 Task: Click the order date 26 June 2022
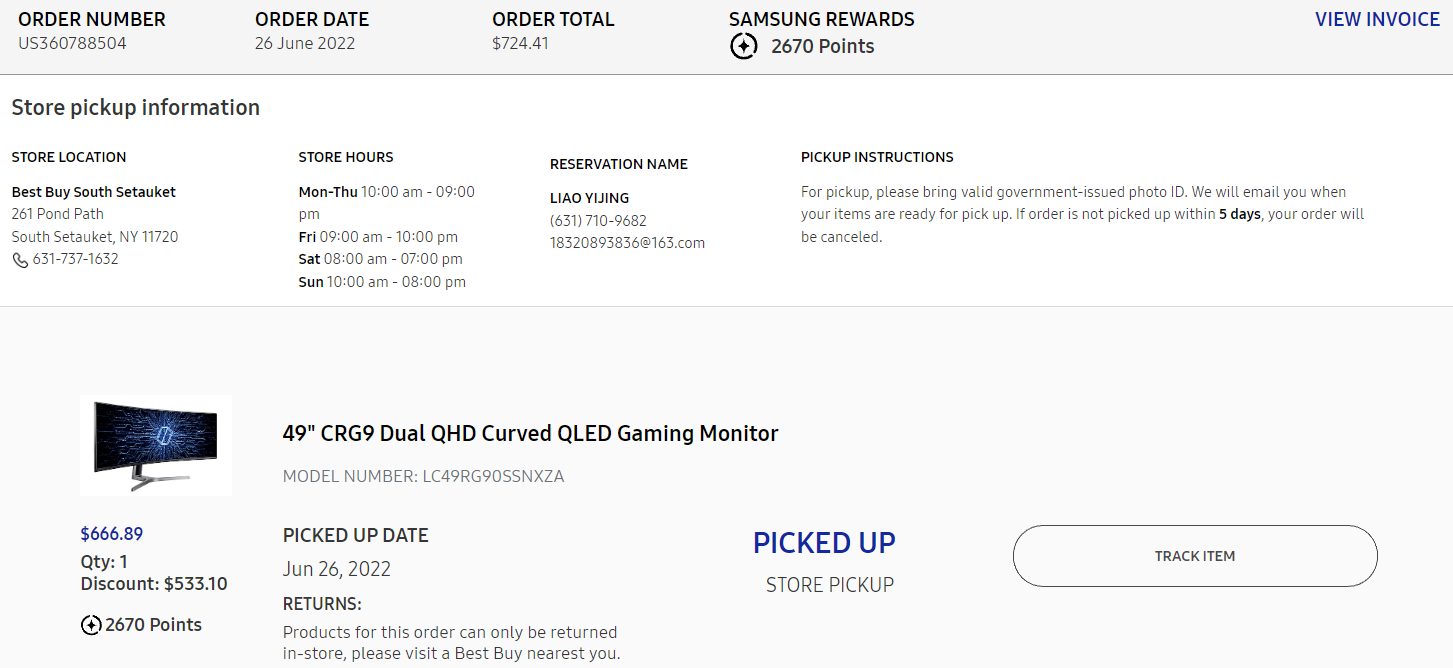pos(305,43)
